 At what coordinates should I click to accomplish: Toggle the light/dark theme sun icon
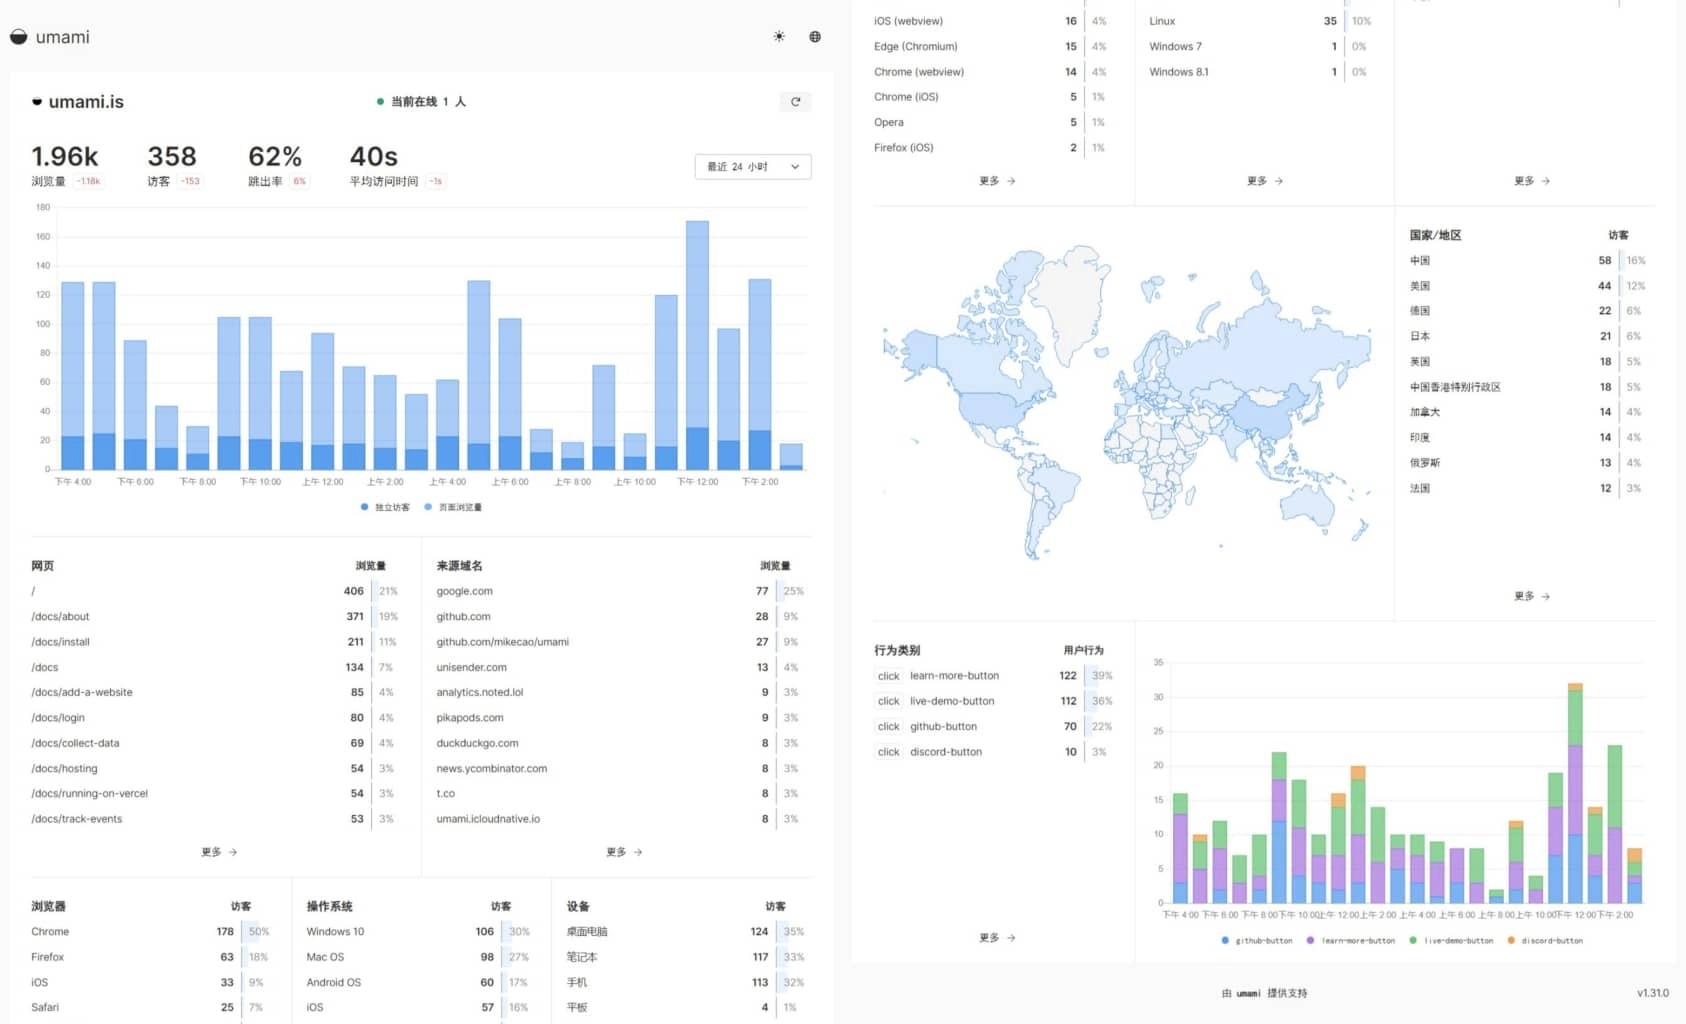[x=779, y=37]
